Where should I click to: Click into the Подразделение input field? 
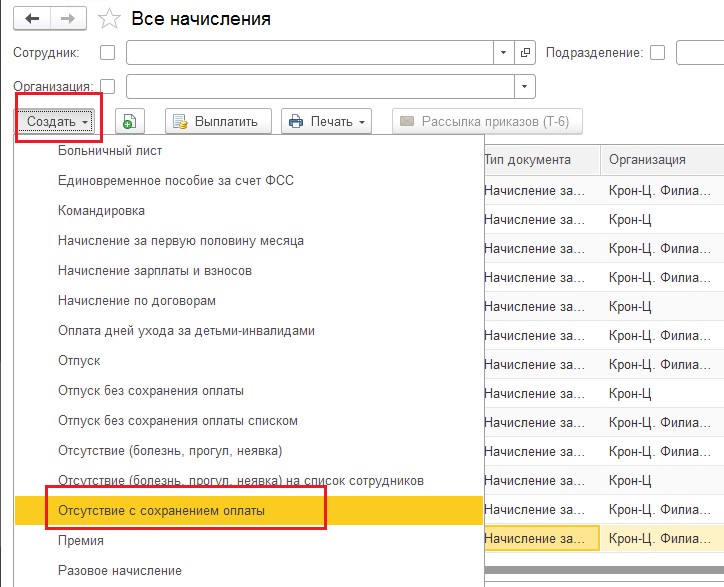tap(700, 53)
